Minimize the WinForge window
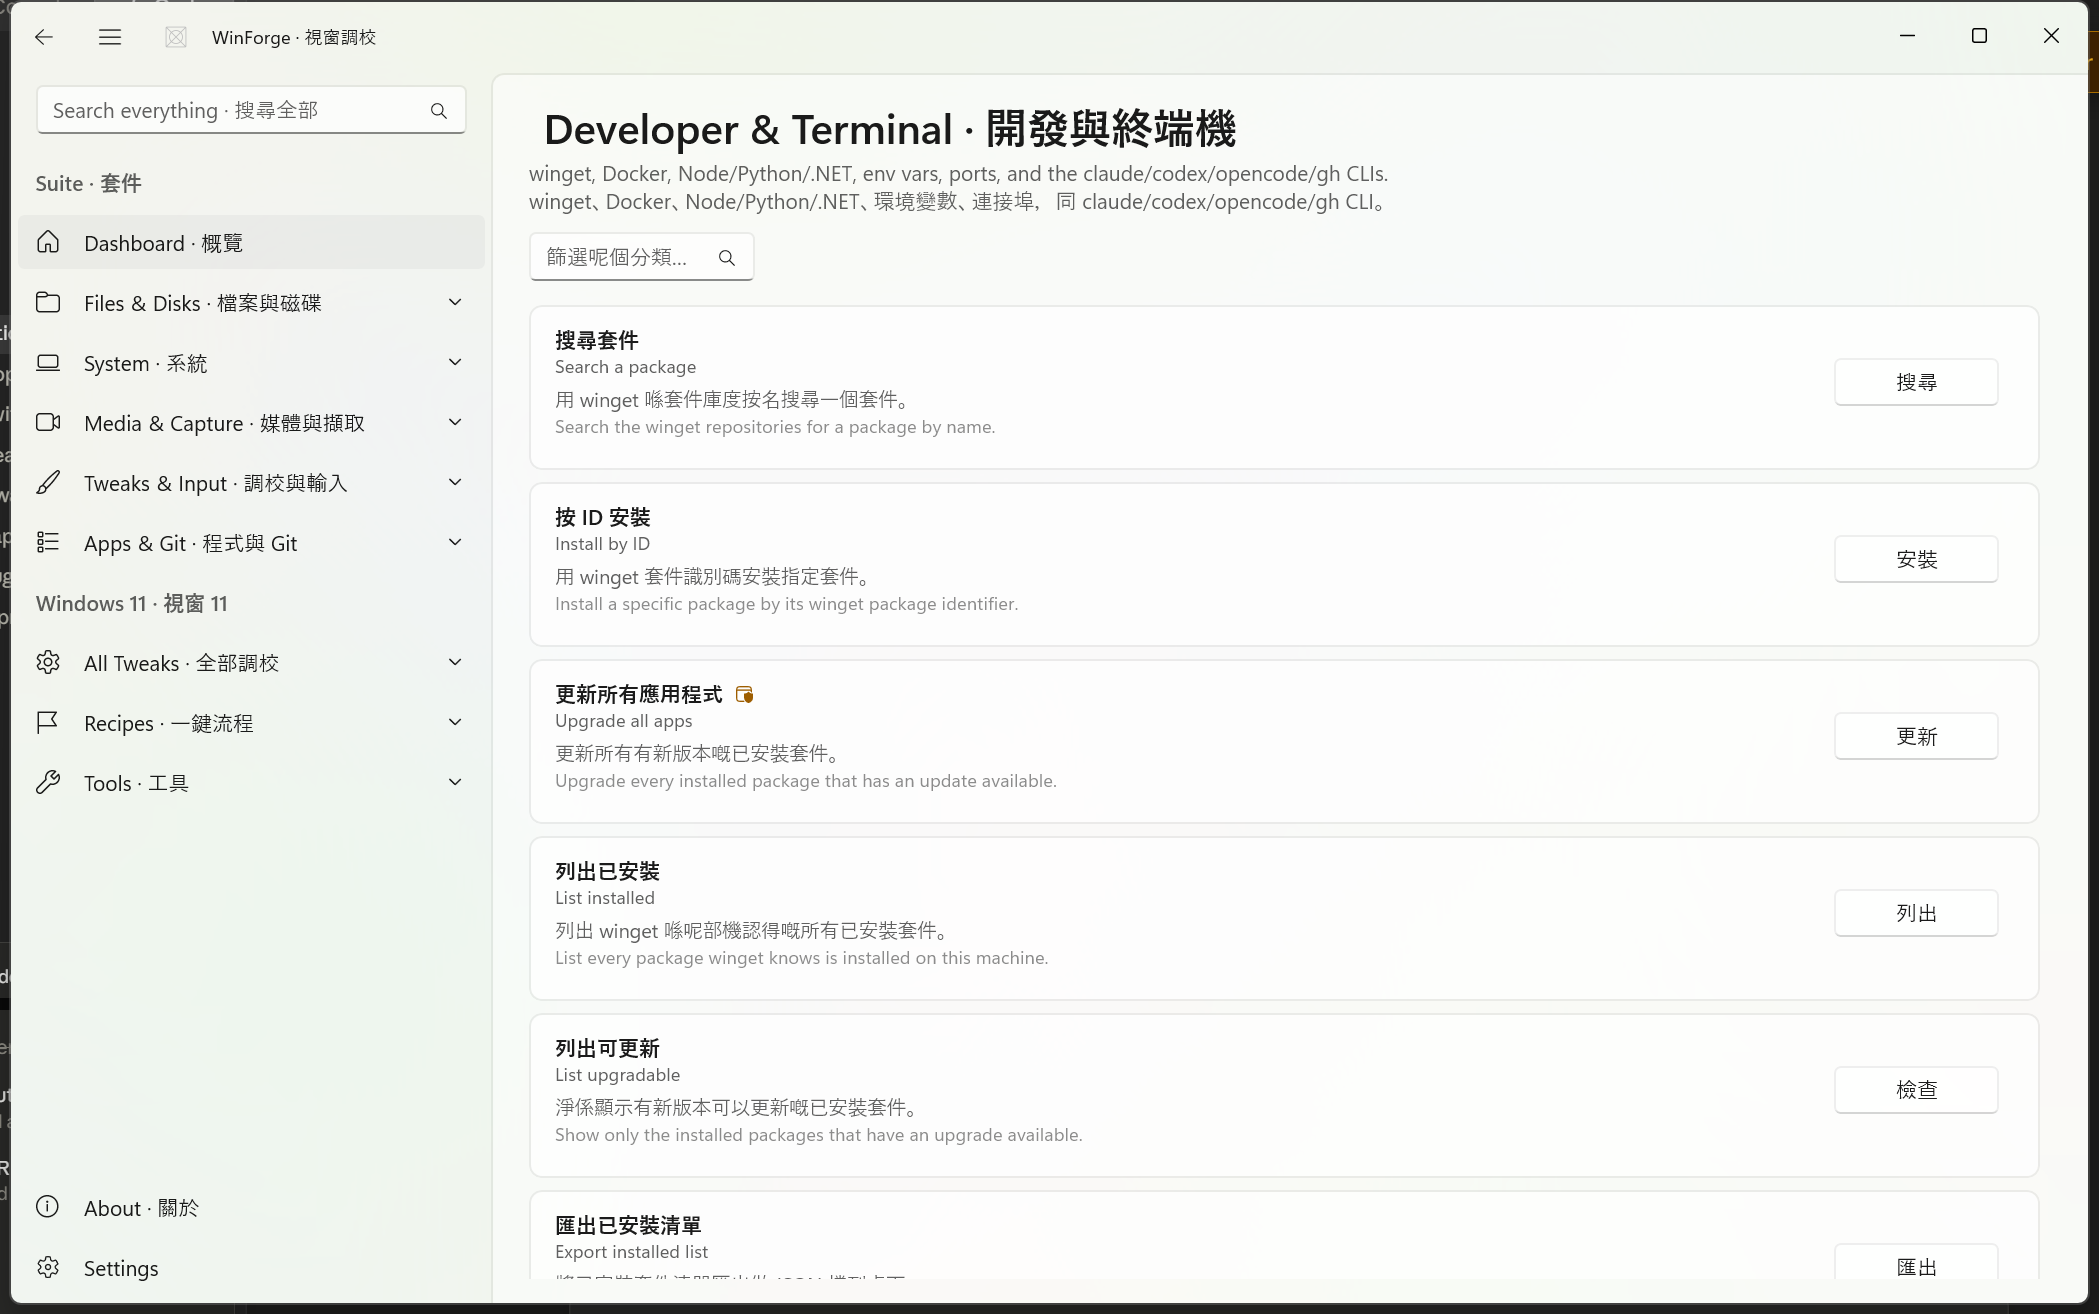Image resolution: width=2099 pixels, height=1314 pixels. [1907, 36]
